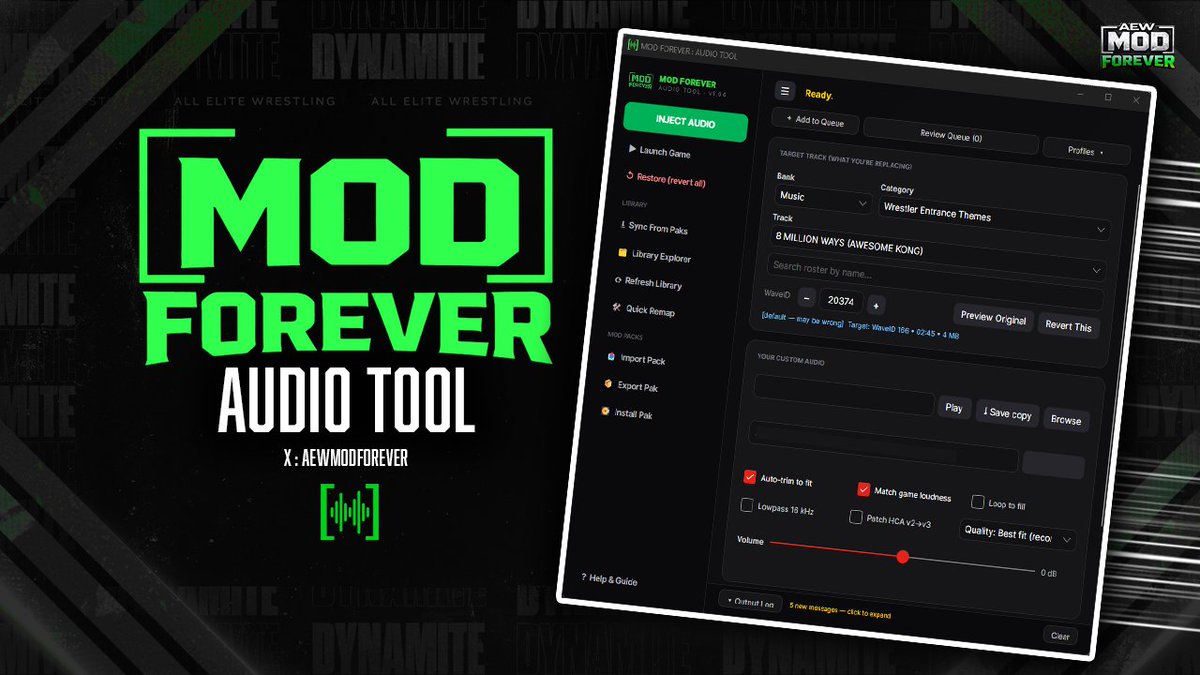
Task: Enable Lowpass 16 kHz checkbox
Action: pyautogui.click(x=747, y=505)
